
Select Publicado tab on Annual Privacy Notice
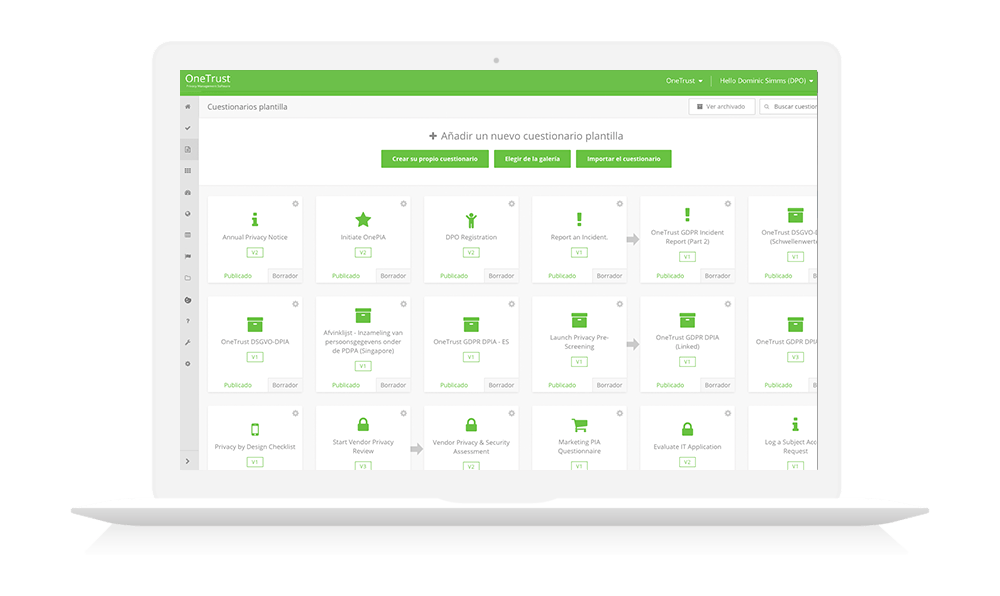[x=238, y=276]
